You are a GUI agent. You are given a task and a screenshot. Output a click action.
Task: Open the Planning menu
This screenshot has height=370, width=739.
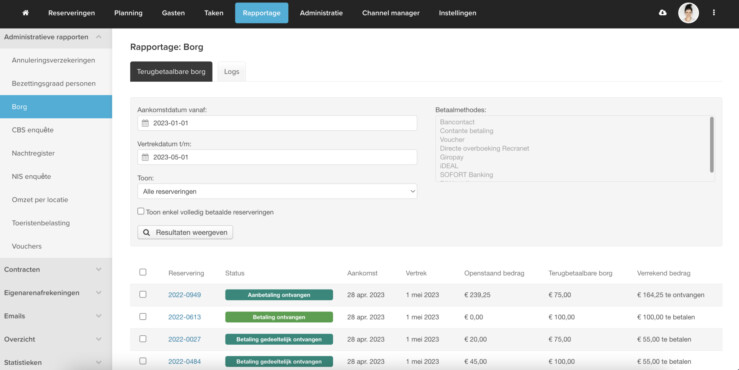tap(128, 13)
